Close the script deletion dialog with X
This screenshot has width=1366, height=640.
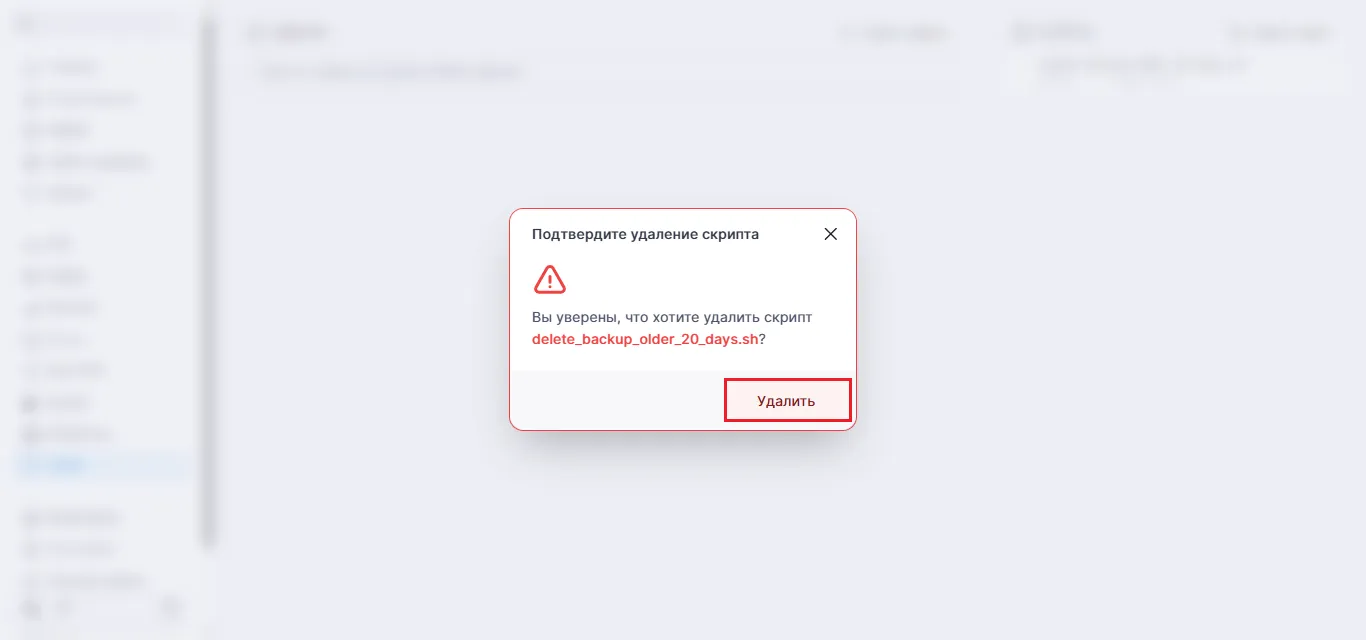(830, 234)
